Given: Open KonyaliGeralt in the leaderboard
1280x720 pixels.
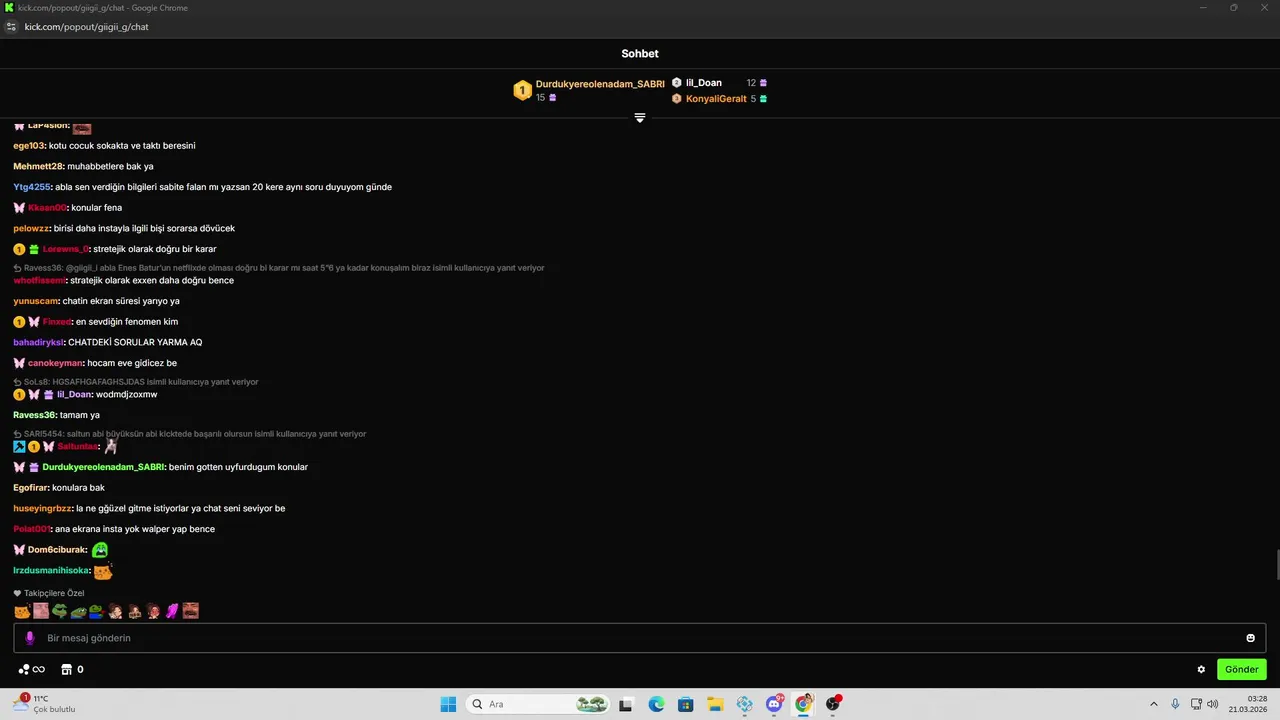Looking at the screenshot, I should (x=716, y=99).
